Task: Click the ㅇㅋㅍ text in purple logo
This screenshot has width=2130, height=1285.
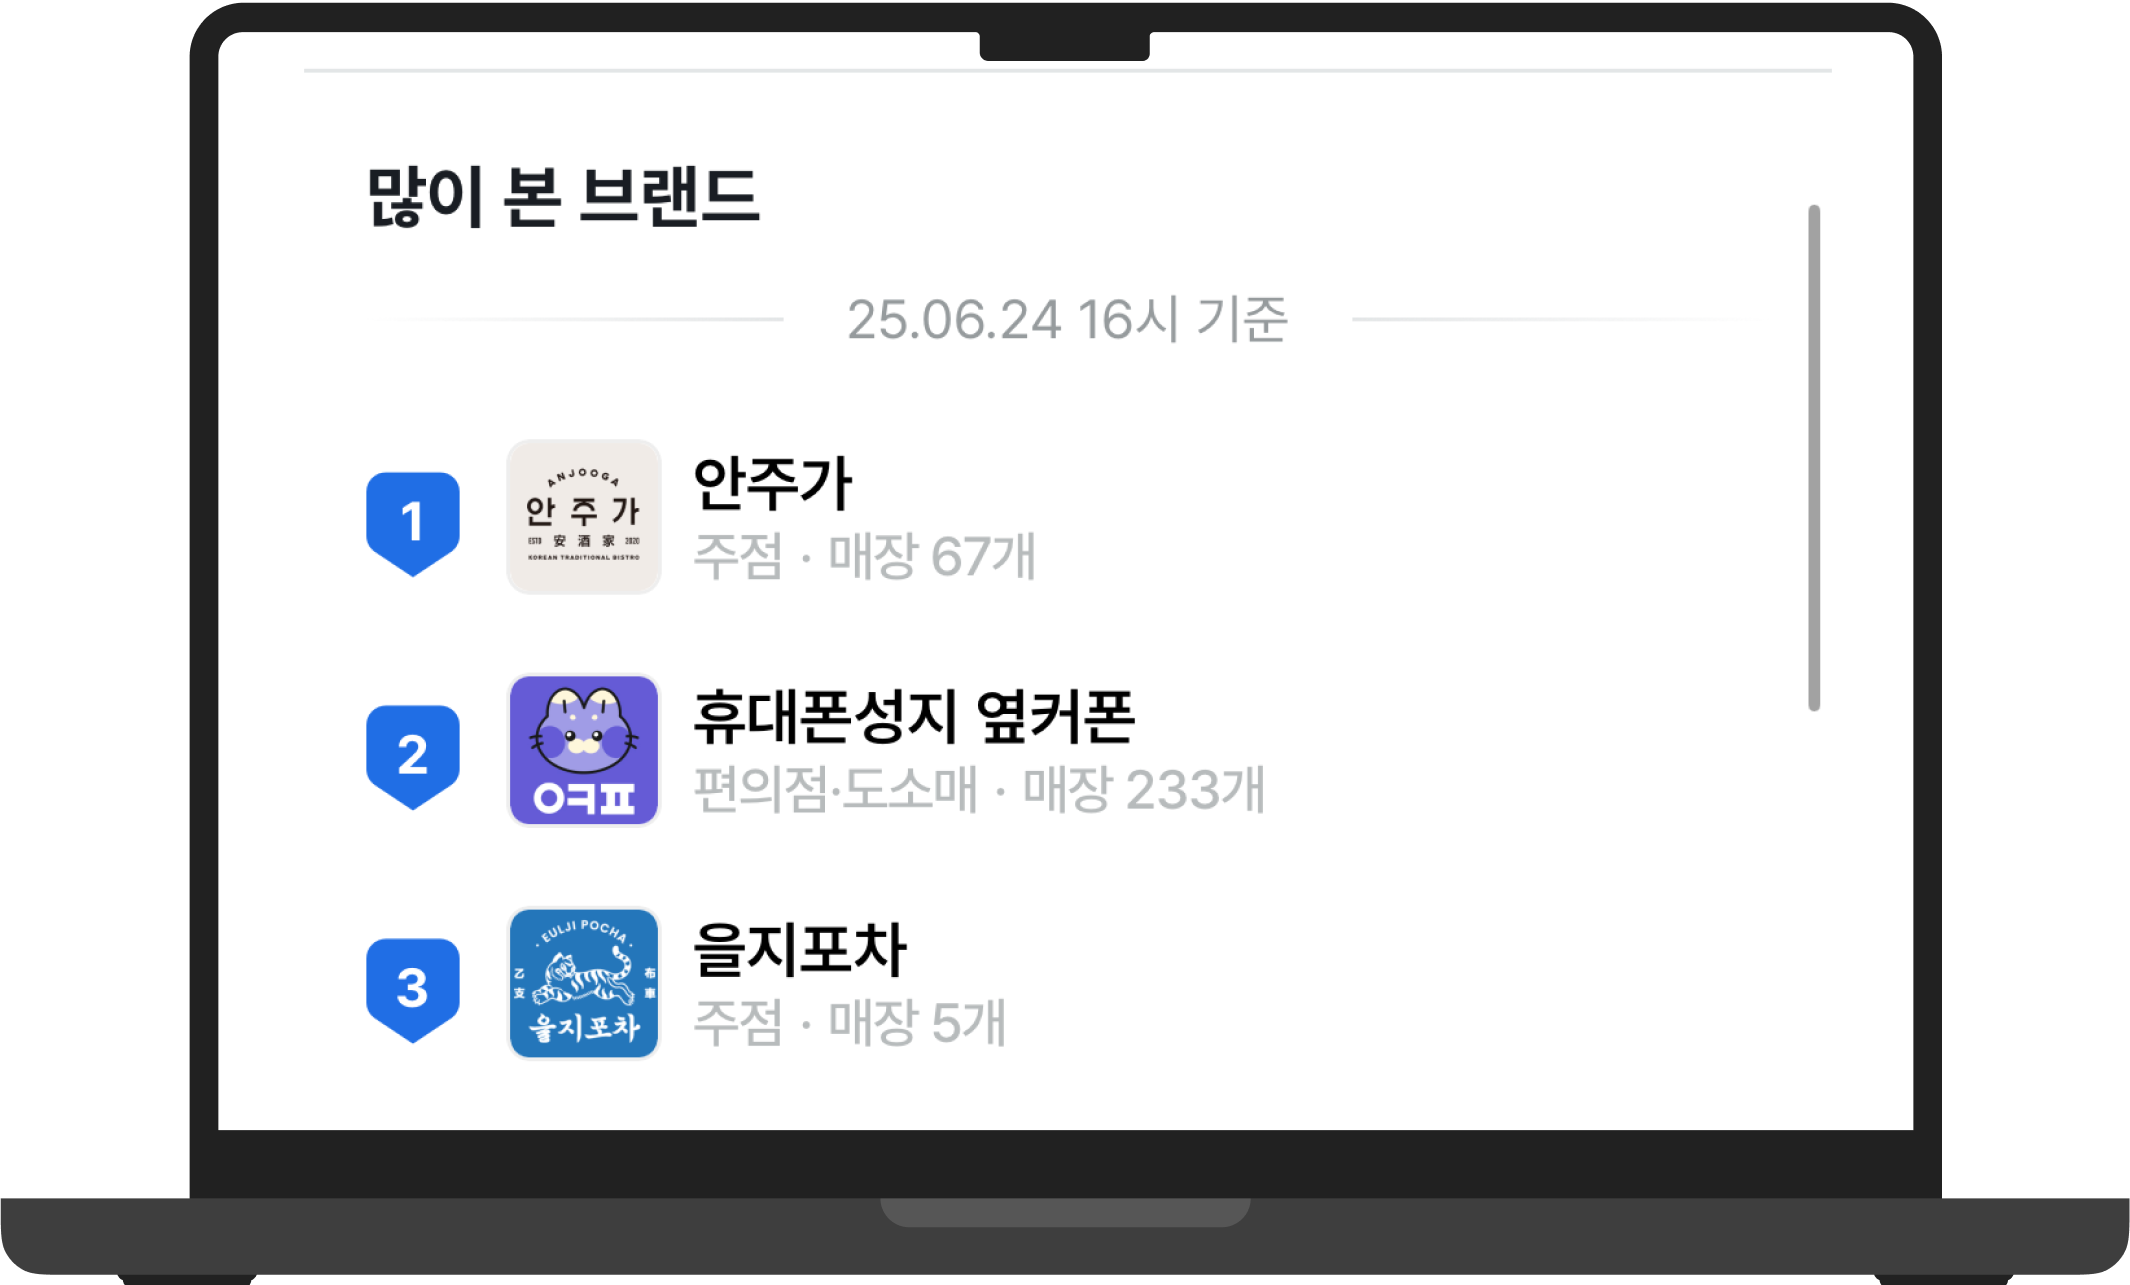Action: click(x=584, y=798)
